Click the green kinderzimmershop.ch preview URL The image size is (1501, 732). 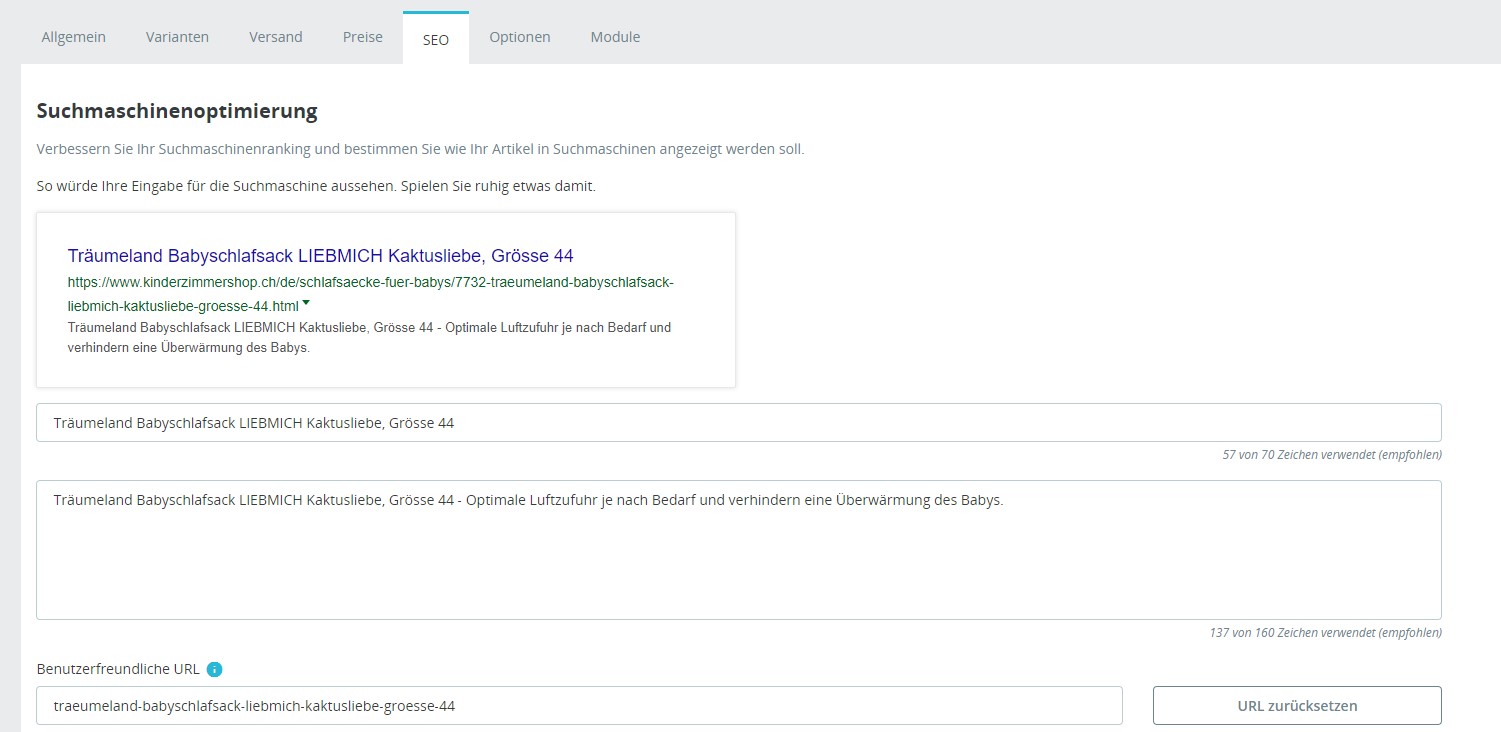tap(371, 294)
